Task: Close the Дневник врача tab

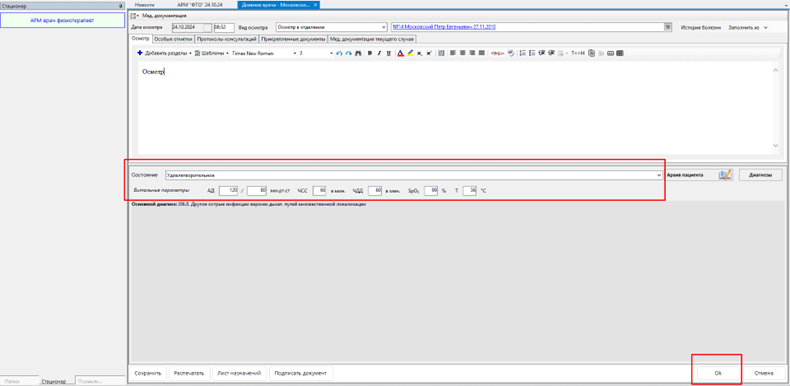Action: (x=315, y=4)
